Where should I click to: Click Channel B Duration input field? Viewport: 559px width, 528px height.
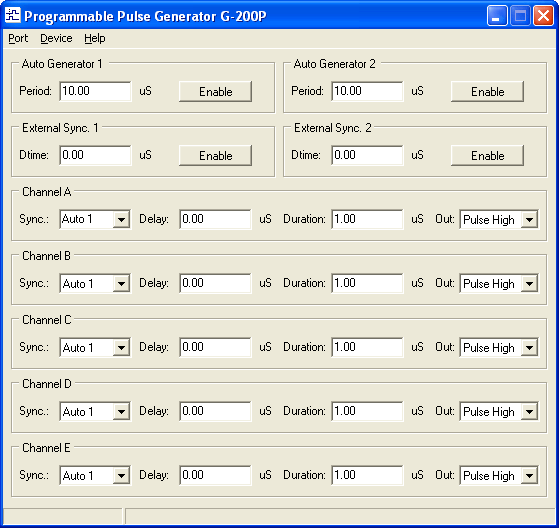(367, 283)
